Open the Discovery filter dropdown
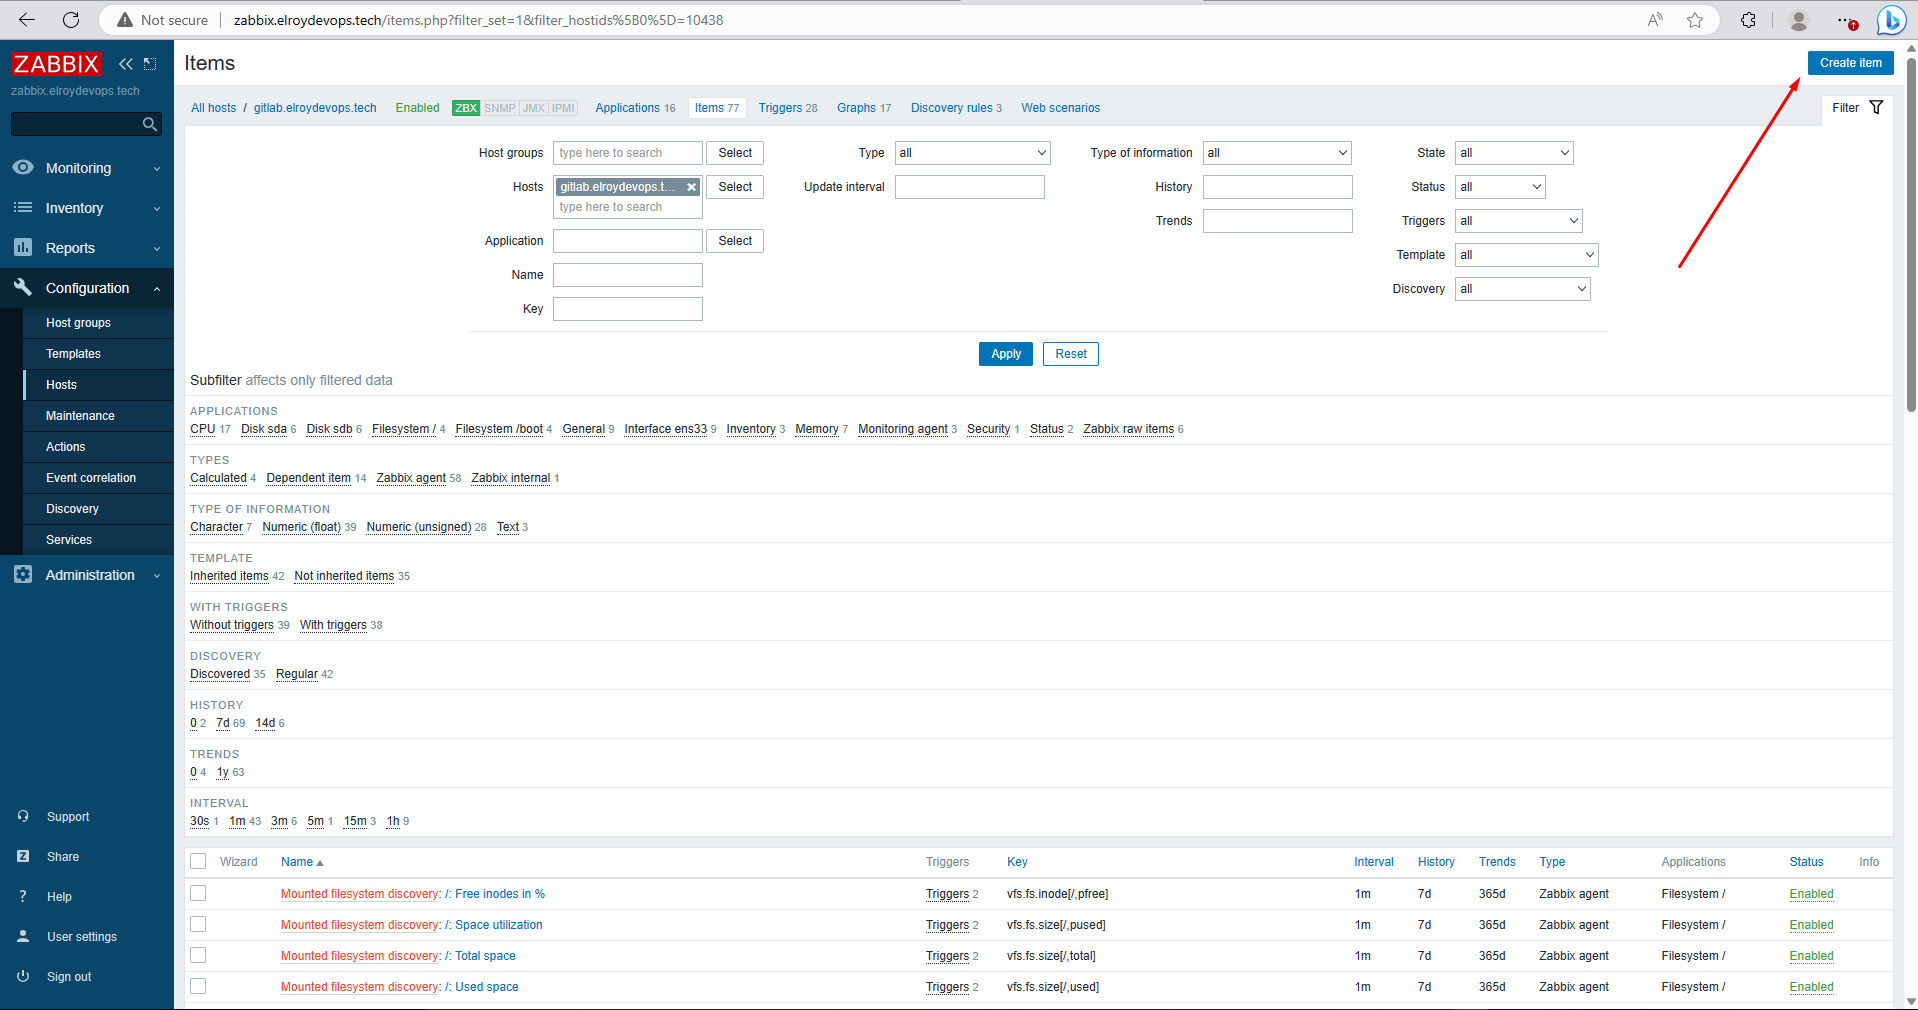The width and height of the screenshot is (1918, 1010). [1522, 289]
